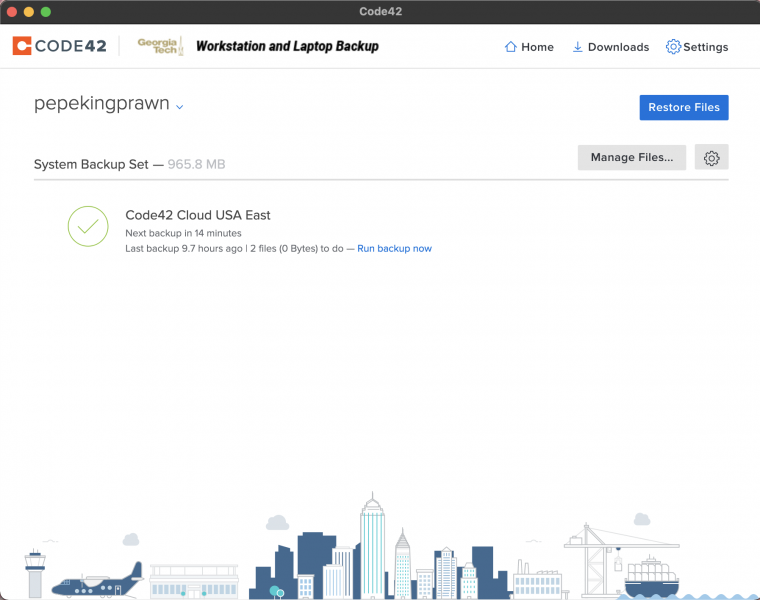Click the green backup status checkmark
The width and height of the screenshot is (760, 600).
[88, 226]
